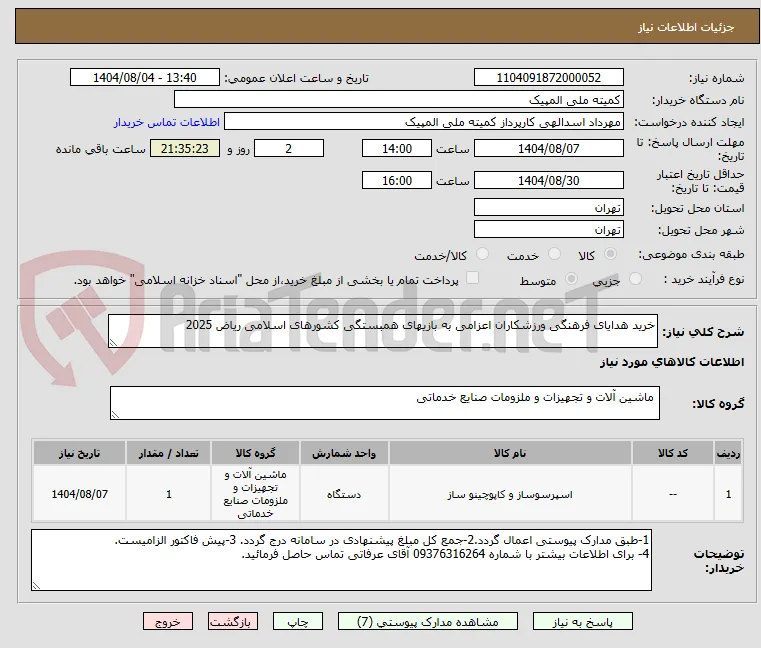The image size is (761, 648).
Task: Click the دستگاه unit cell
Action: [344, 494]
